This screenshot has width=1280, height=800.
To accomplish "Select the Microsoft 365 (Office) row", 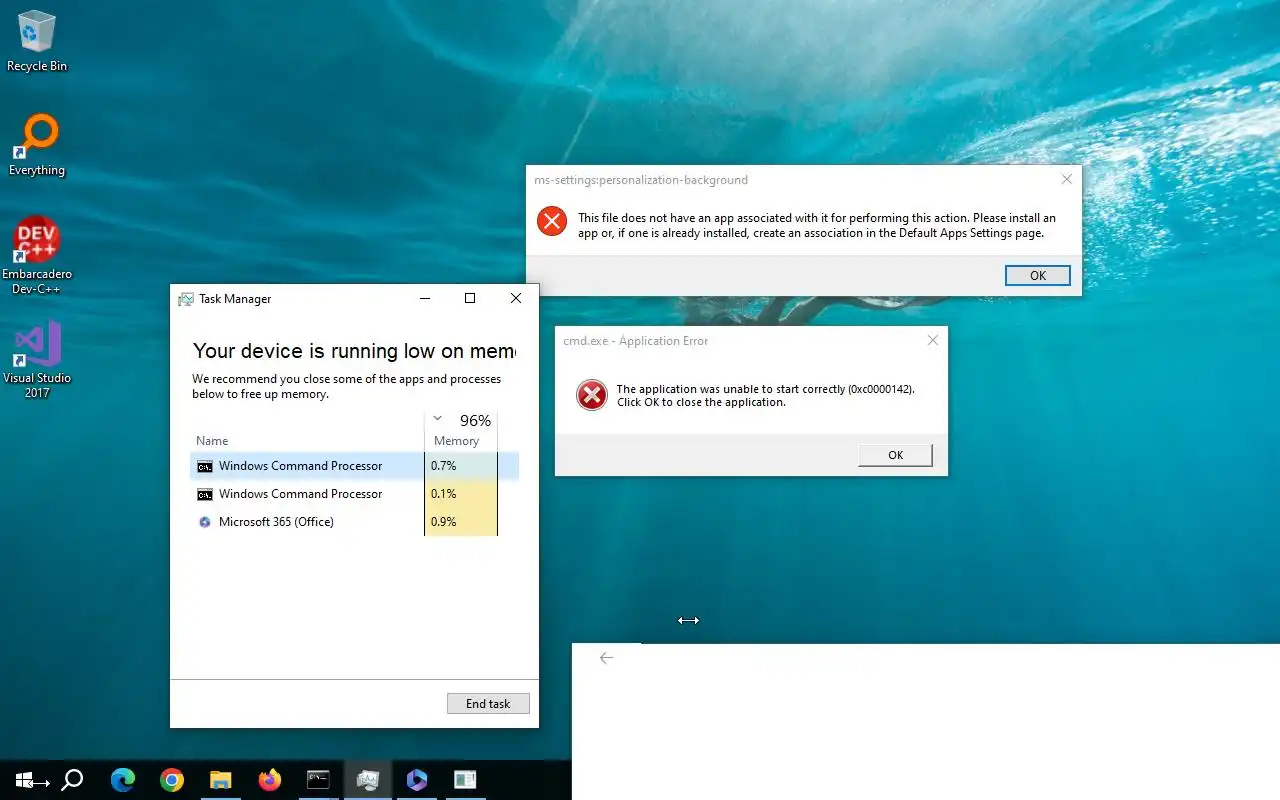I will (354, 522).
